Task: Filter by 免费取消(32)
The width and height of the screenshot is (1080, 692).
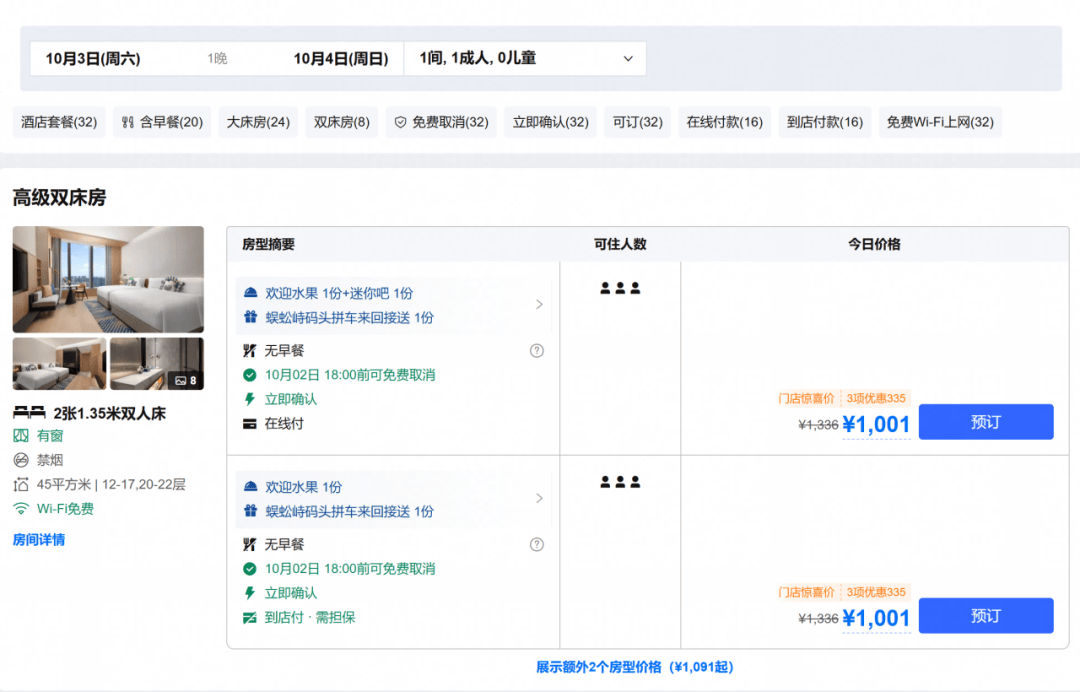Action: pos(441,122)
